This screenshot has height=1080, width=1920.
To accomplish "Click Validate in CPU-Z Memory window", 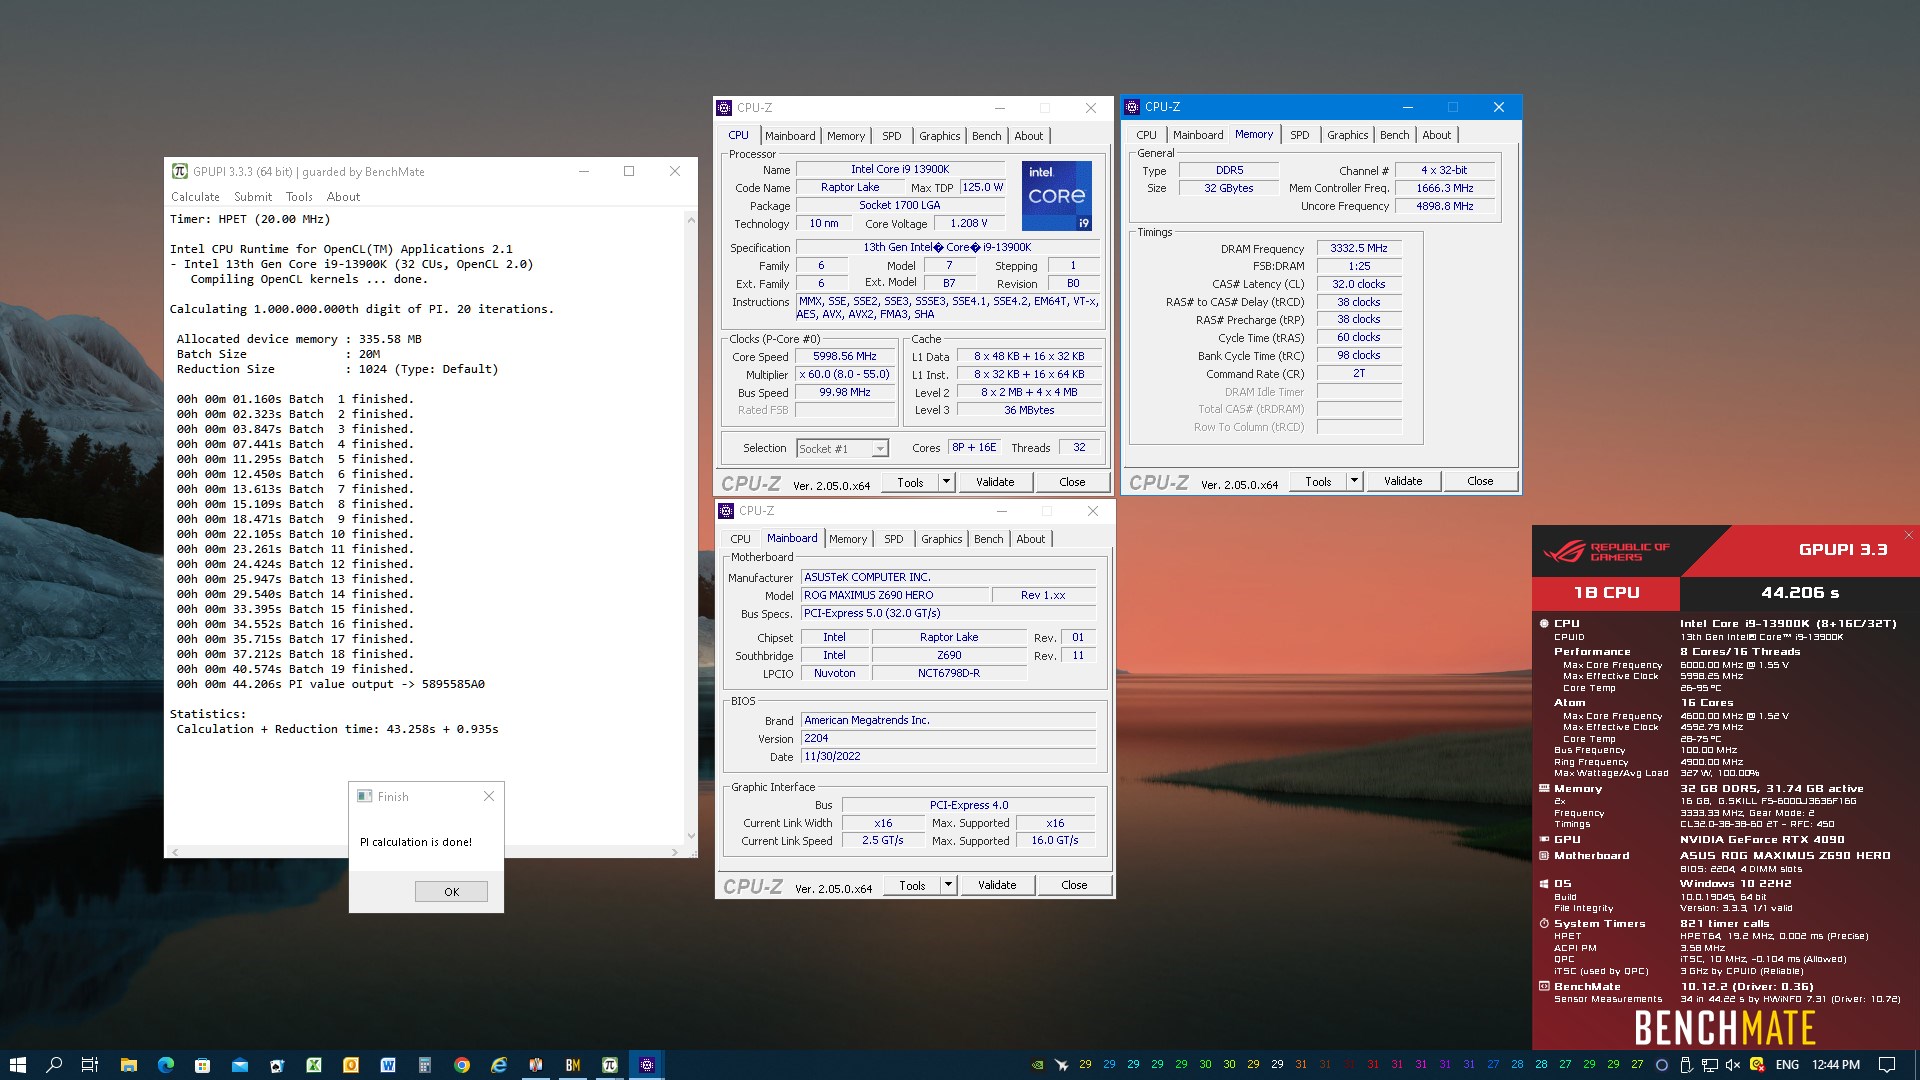I will [x=1403, y=481].
